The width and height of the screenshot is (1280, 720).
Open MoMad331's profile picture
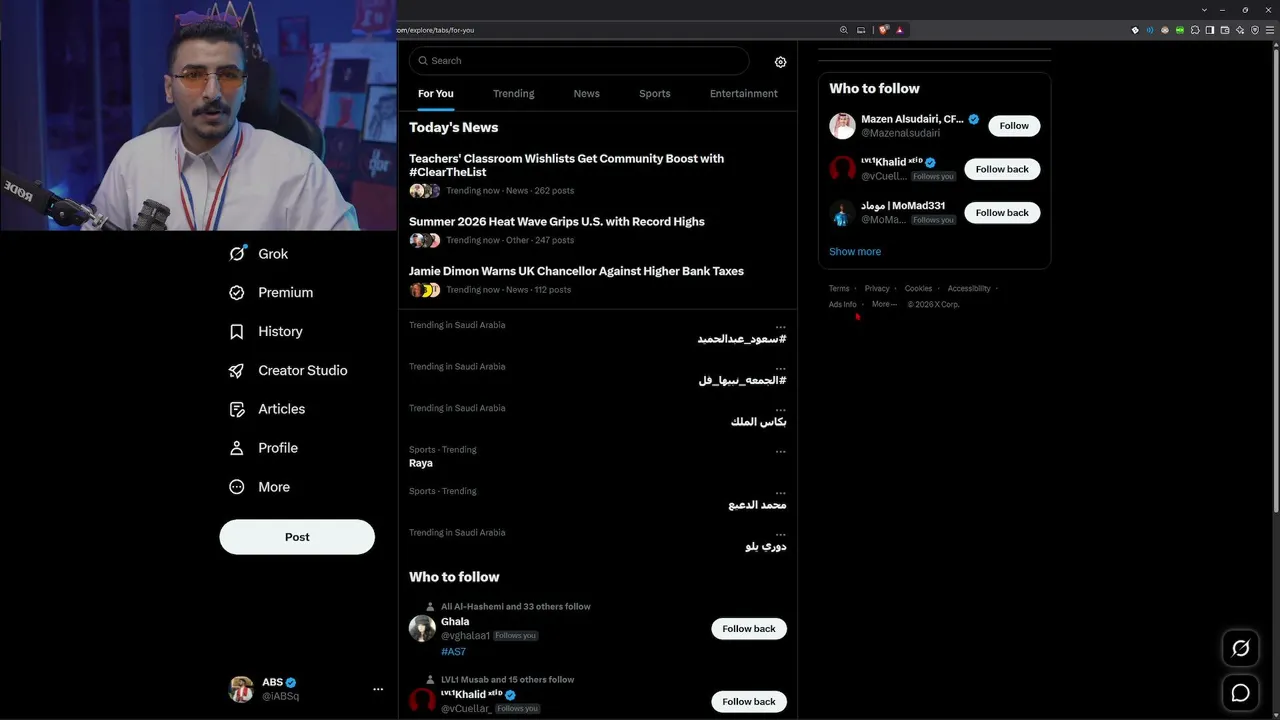842,213
